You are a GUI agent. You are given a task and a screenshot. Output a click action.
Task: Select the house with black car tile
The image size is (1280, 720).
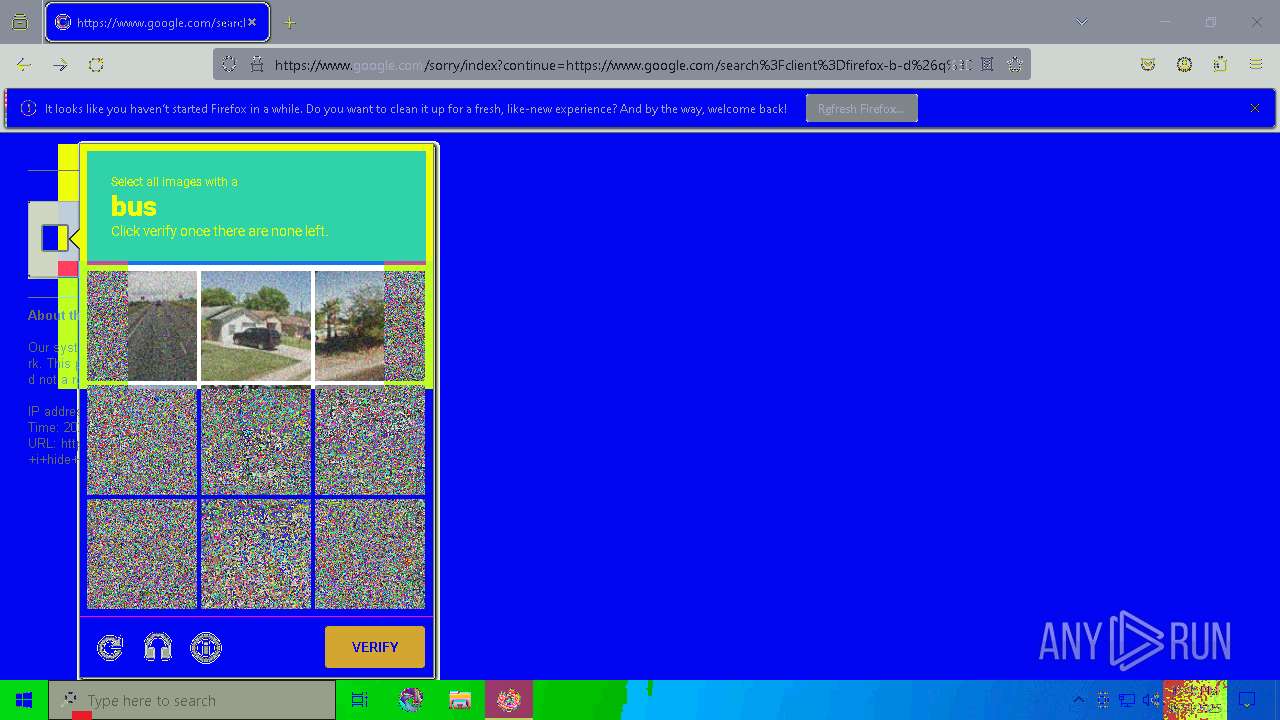click(x=256, y=326)
